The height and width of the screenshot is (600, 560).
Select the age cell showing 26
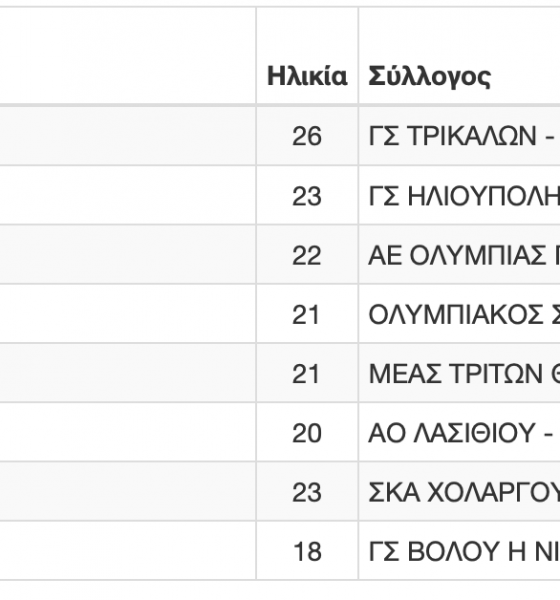tap(307, 136)
